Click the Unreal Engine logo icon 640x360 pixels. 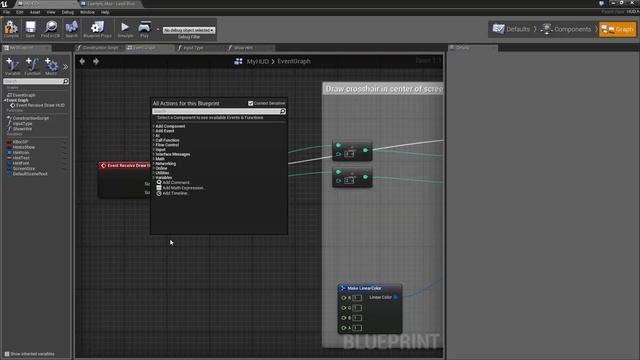4,4
